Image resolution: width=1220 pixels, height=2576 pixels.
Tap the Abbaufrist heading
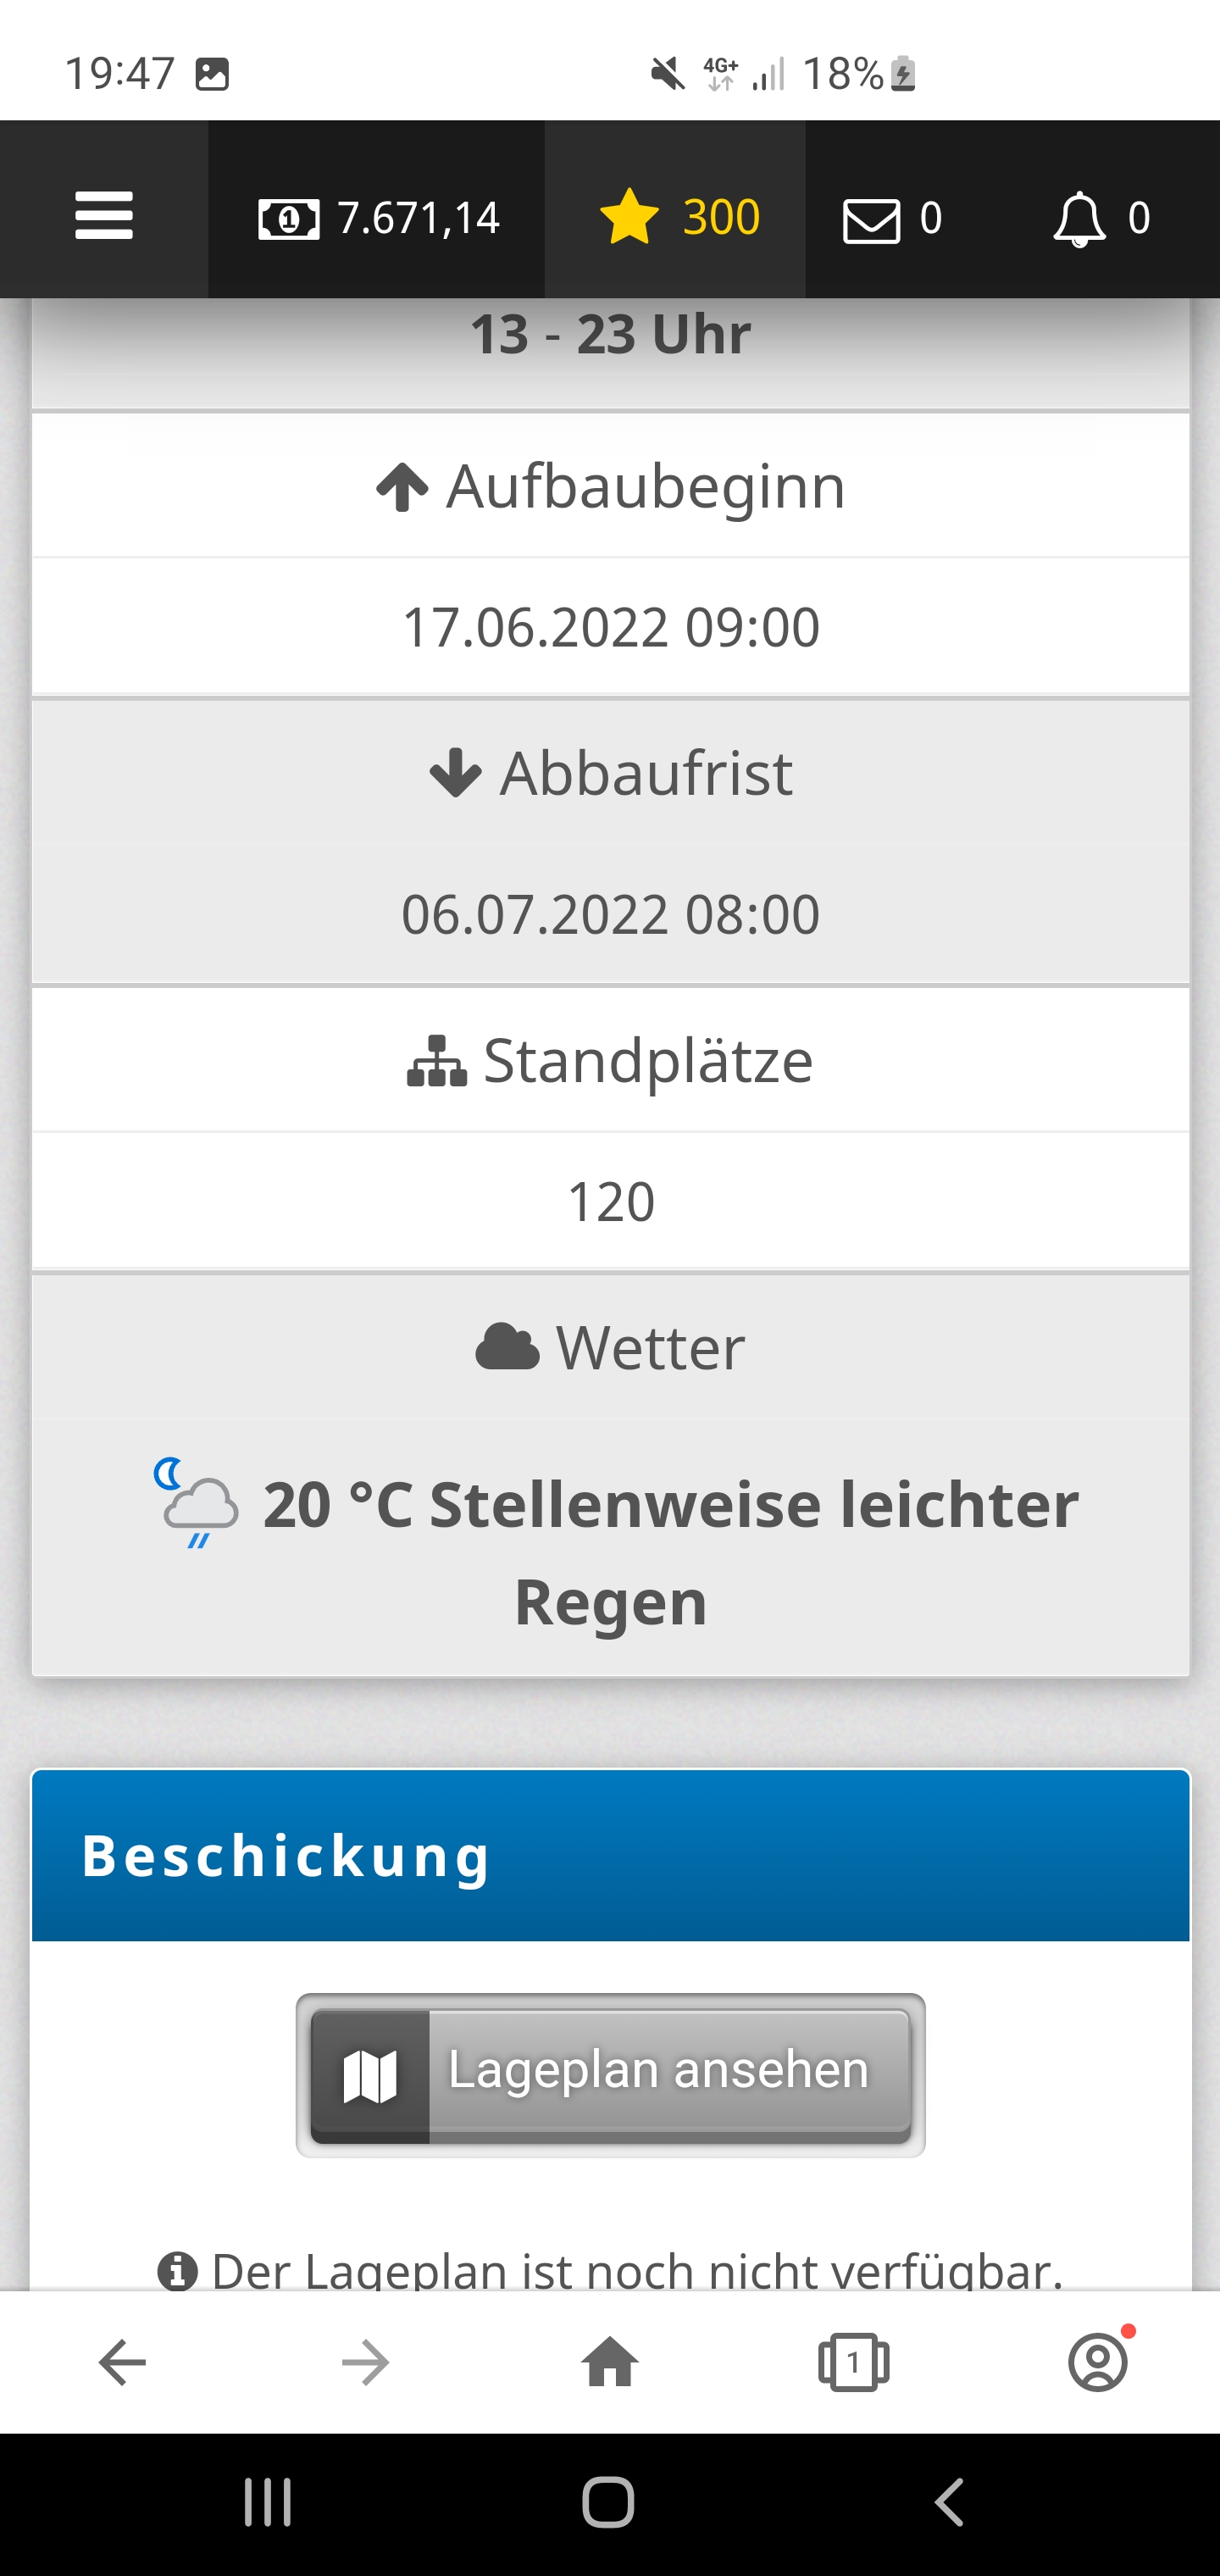(610, 773)
